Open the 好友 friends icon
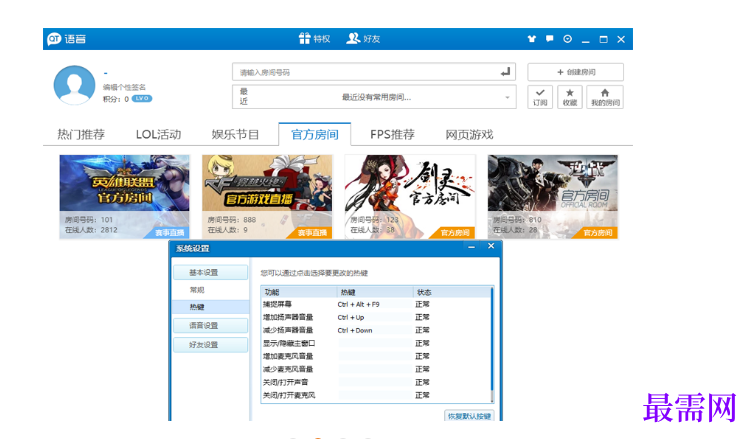The image size is (755, 439). [353, 39]
